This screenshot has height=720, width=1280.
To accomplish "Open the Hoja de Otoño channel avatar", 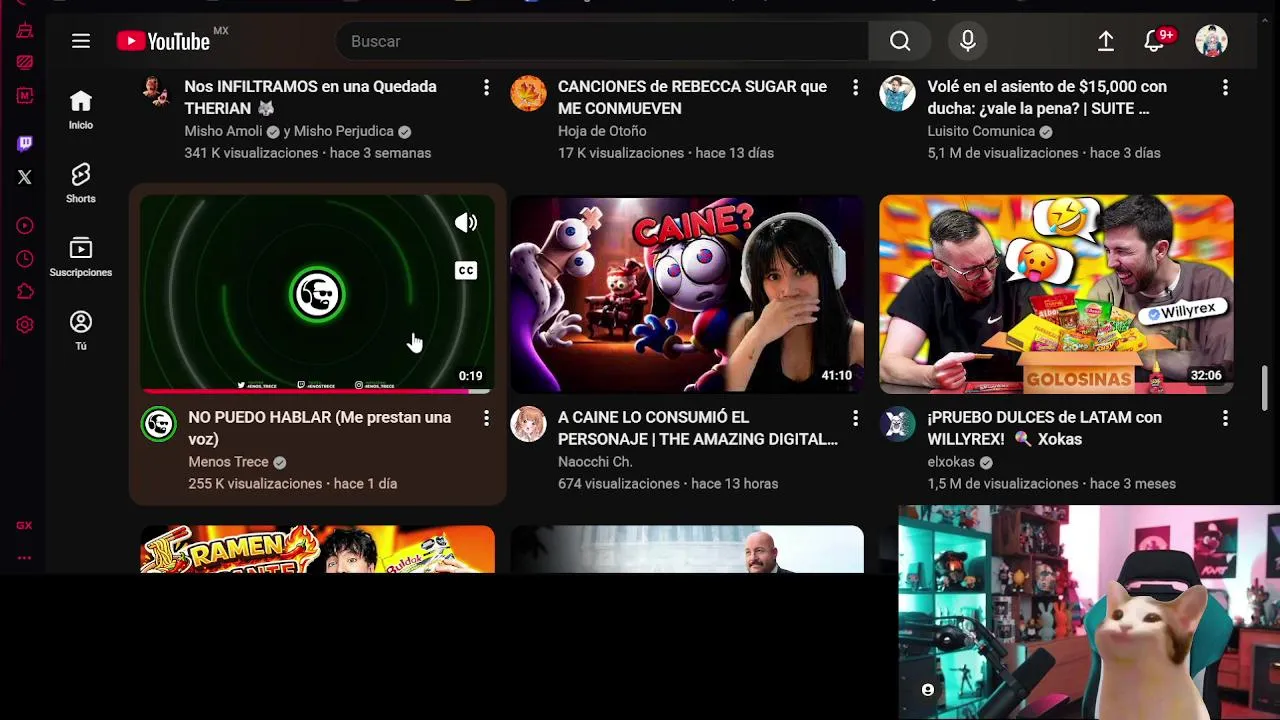I will point(528,93).
